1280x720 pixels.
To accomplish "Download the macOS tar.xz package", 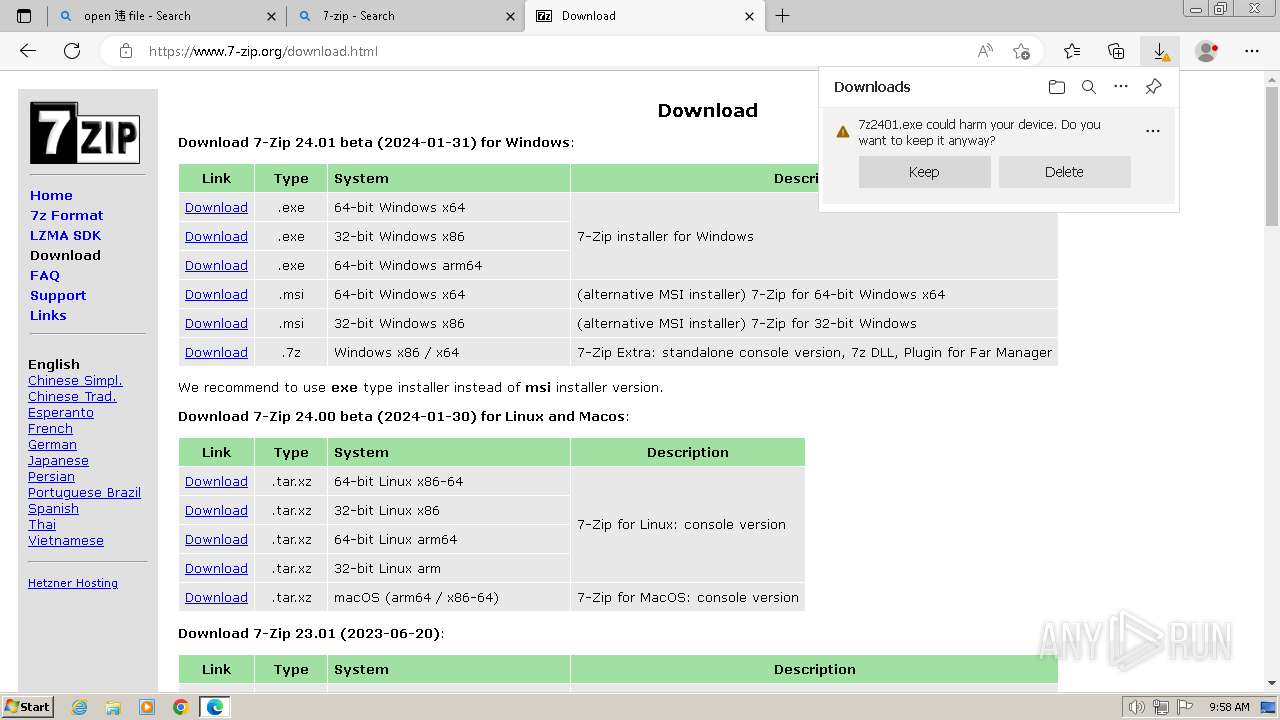I will [216, 597].
